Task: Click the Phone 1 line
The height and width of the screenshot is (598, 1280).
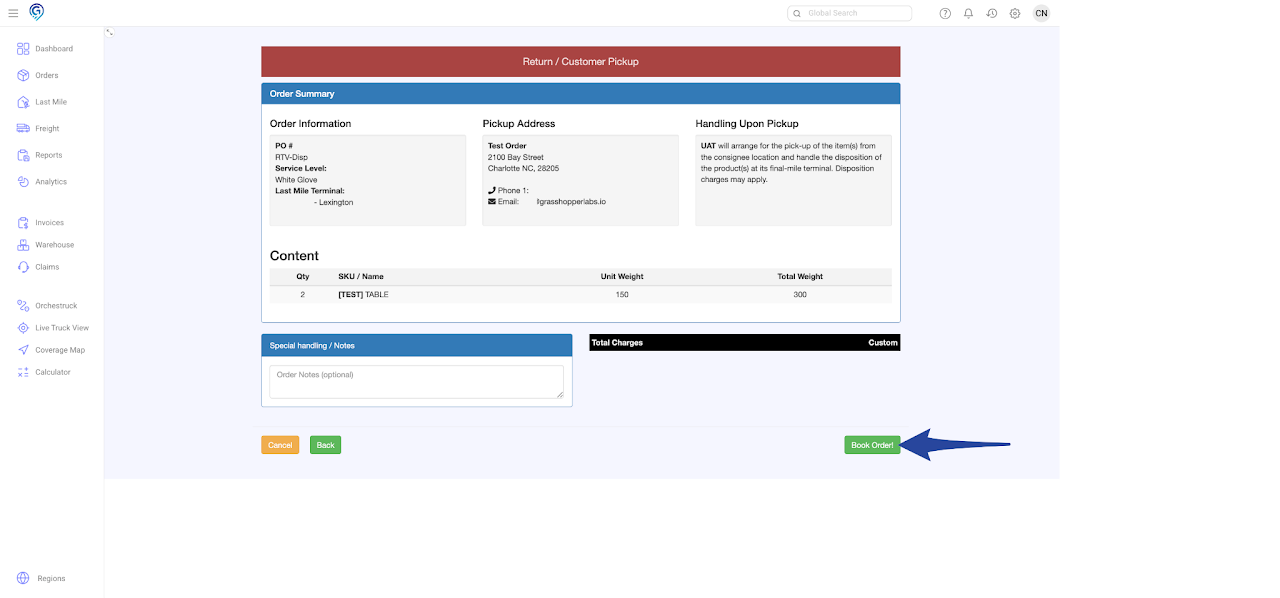Action: point(508,190)
